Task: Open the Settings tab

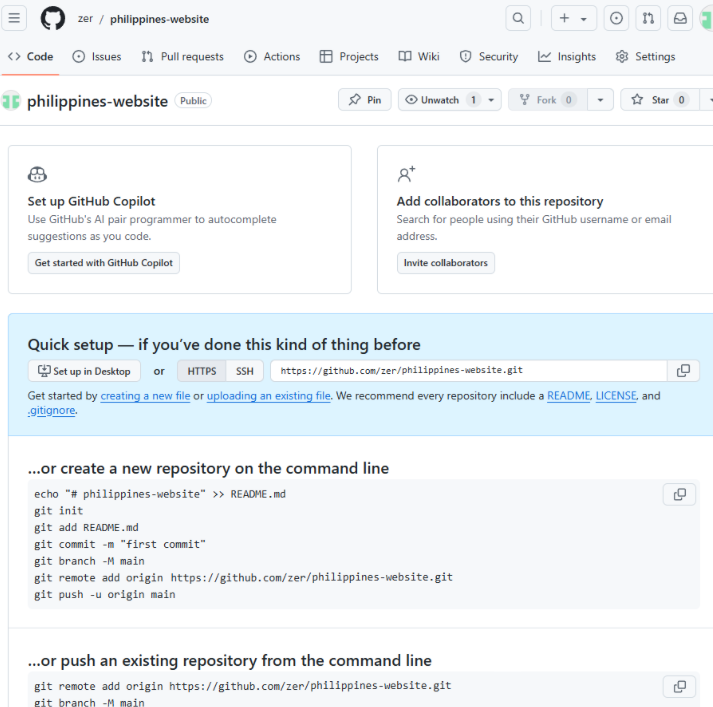Action: click(645, 57)
